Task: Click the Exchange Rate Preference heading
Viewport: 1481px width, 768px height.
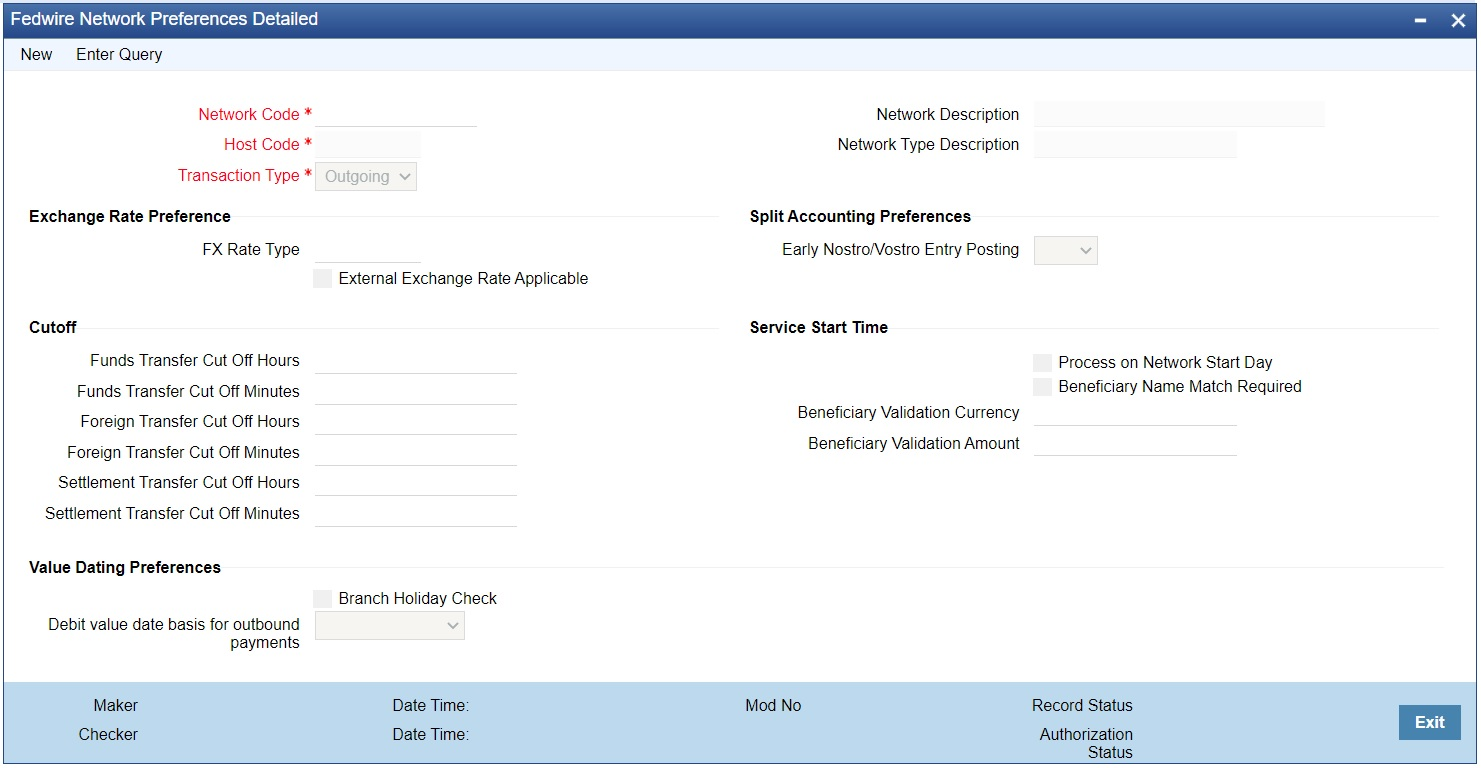Action: click(130, 216)
